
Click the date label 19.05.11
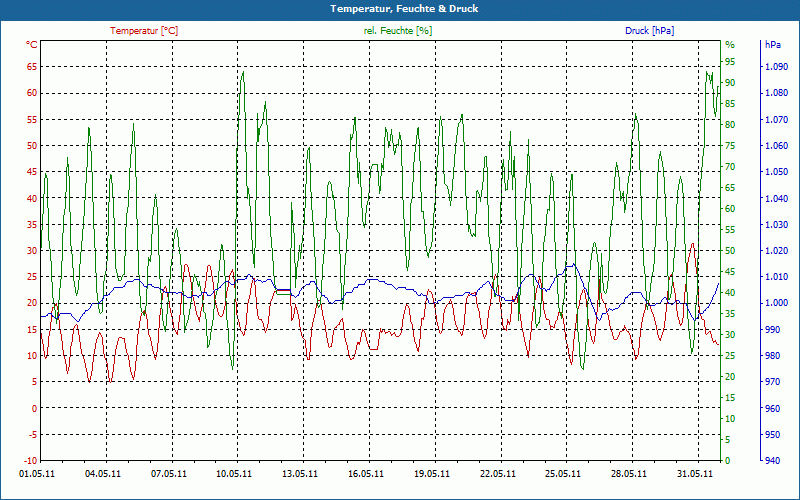432,473
